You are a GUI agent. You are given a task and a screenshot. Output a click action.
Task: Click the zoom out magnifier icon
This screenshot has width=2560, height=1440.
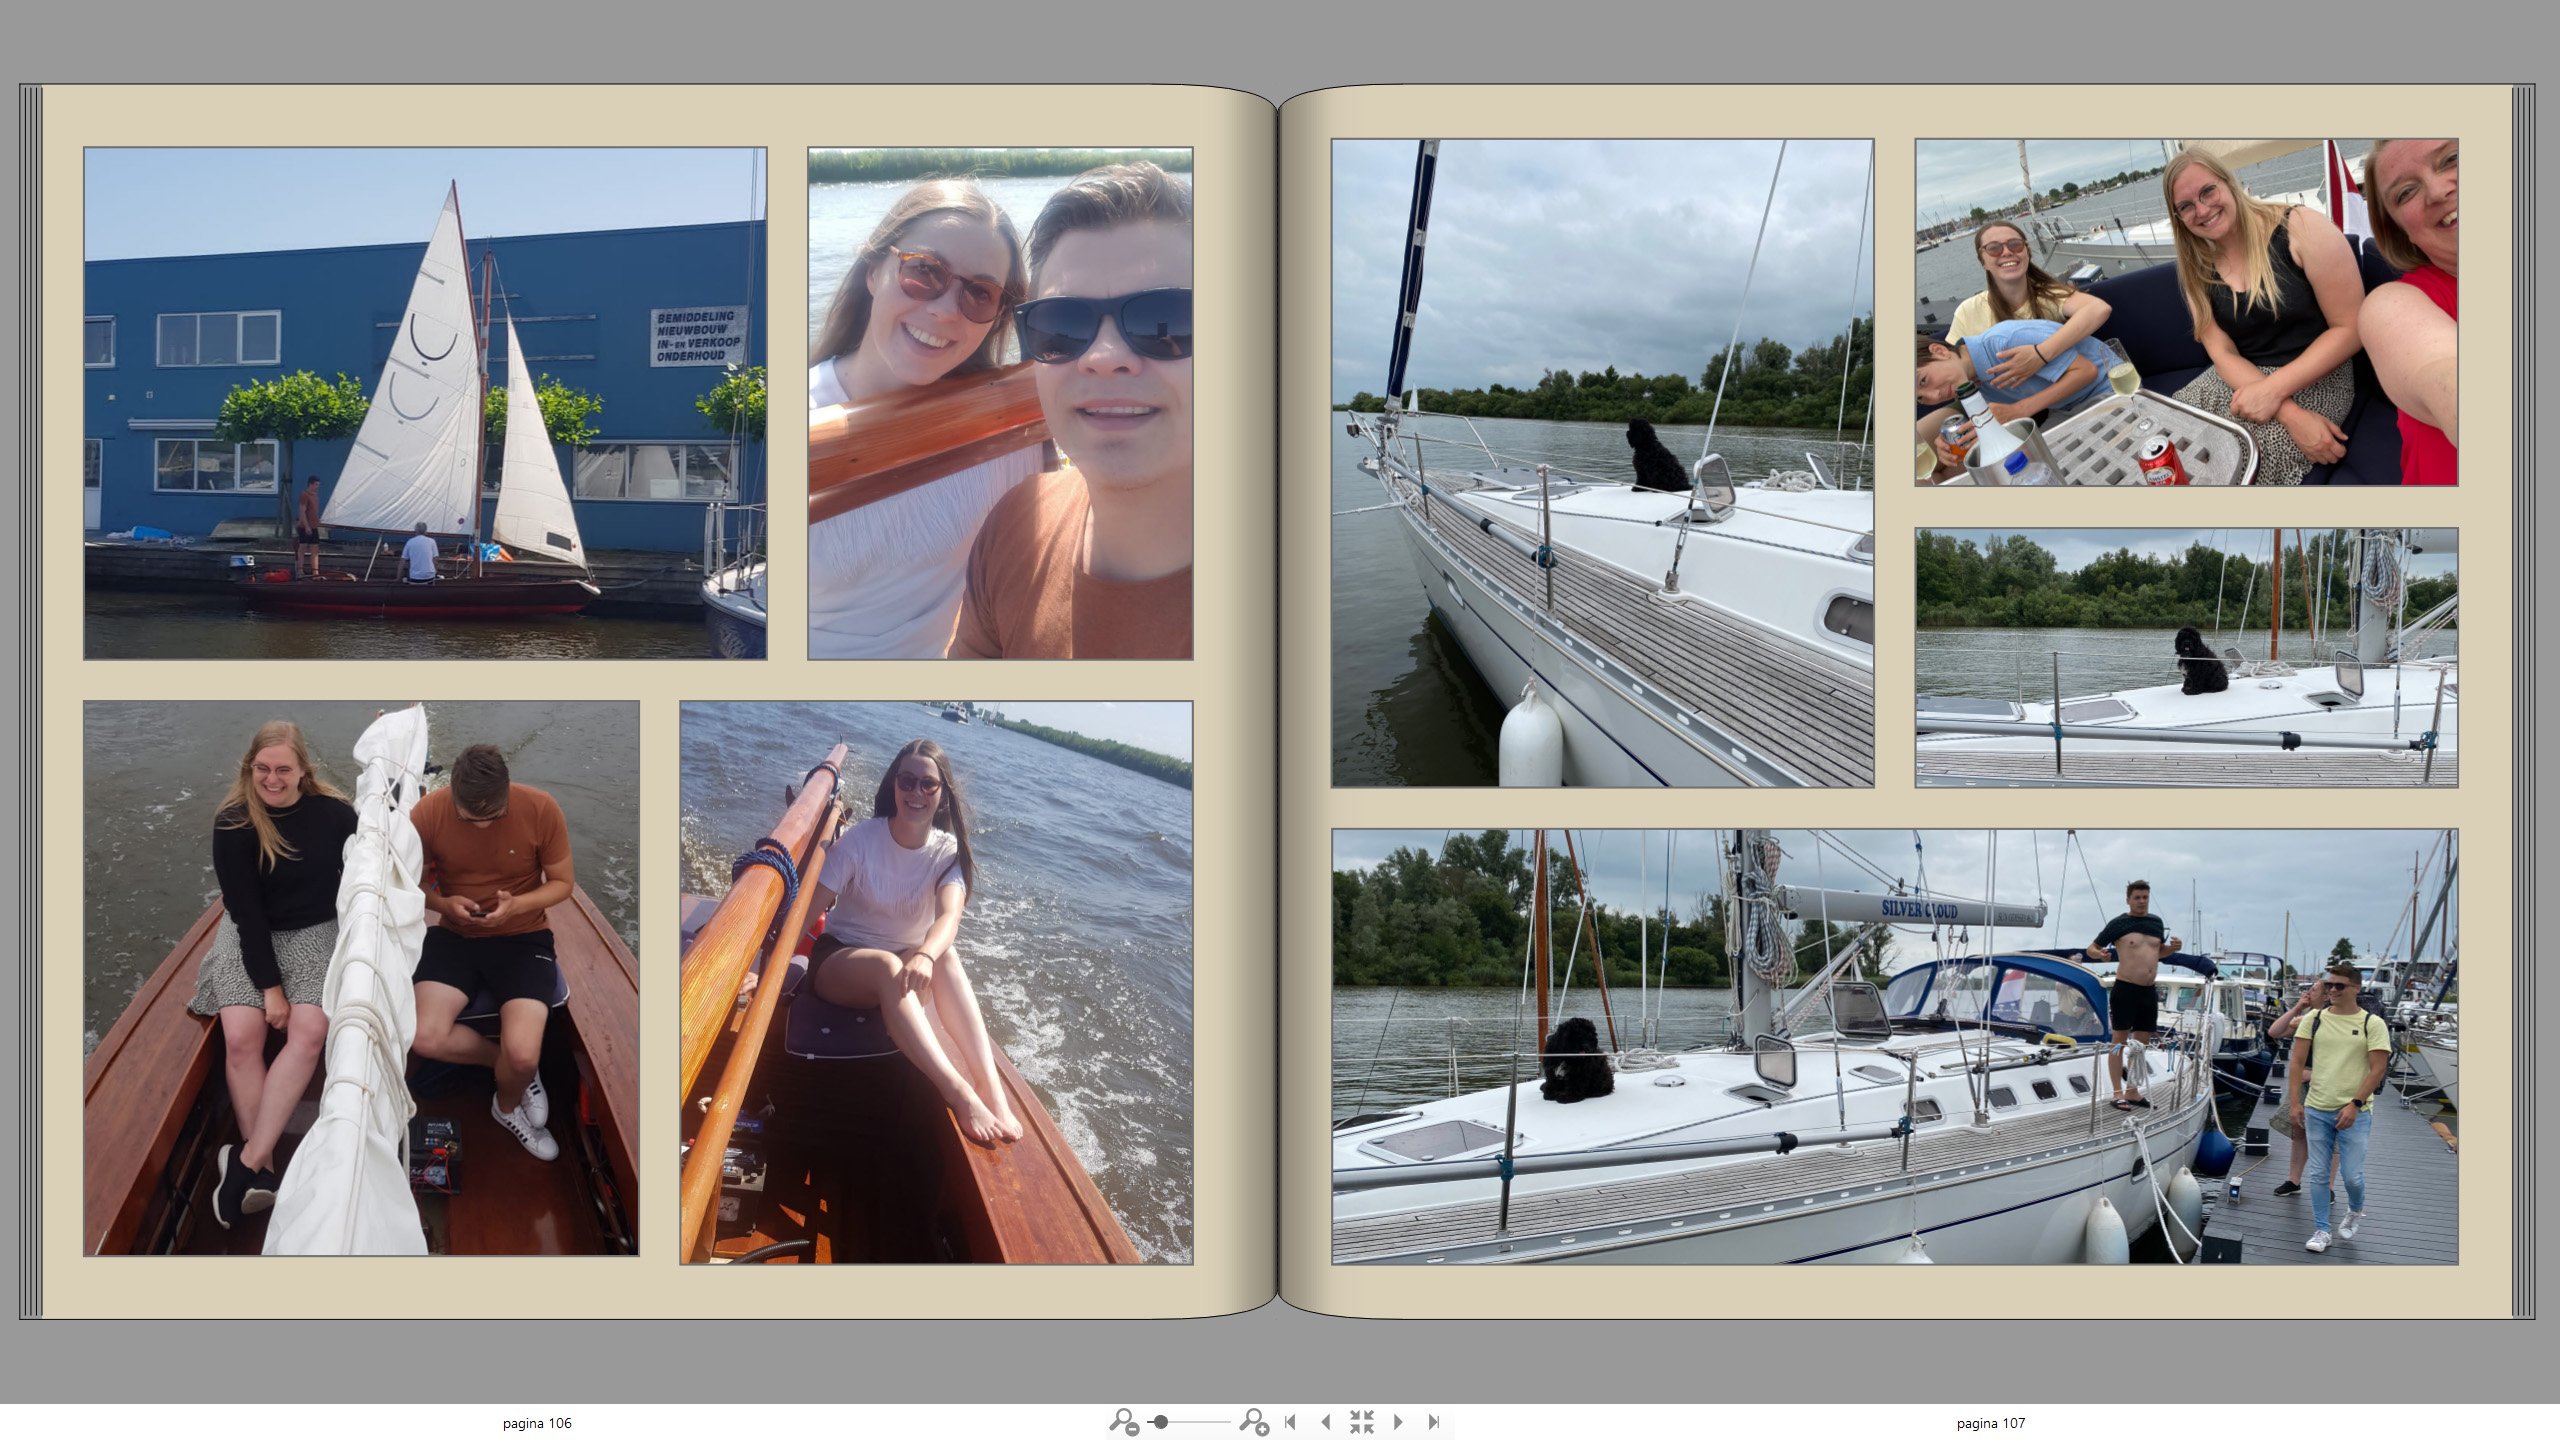tap(1124, 1421)
